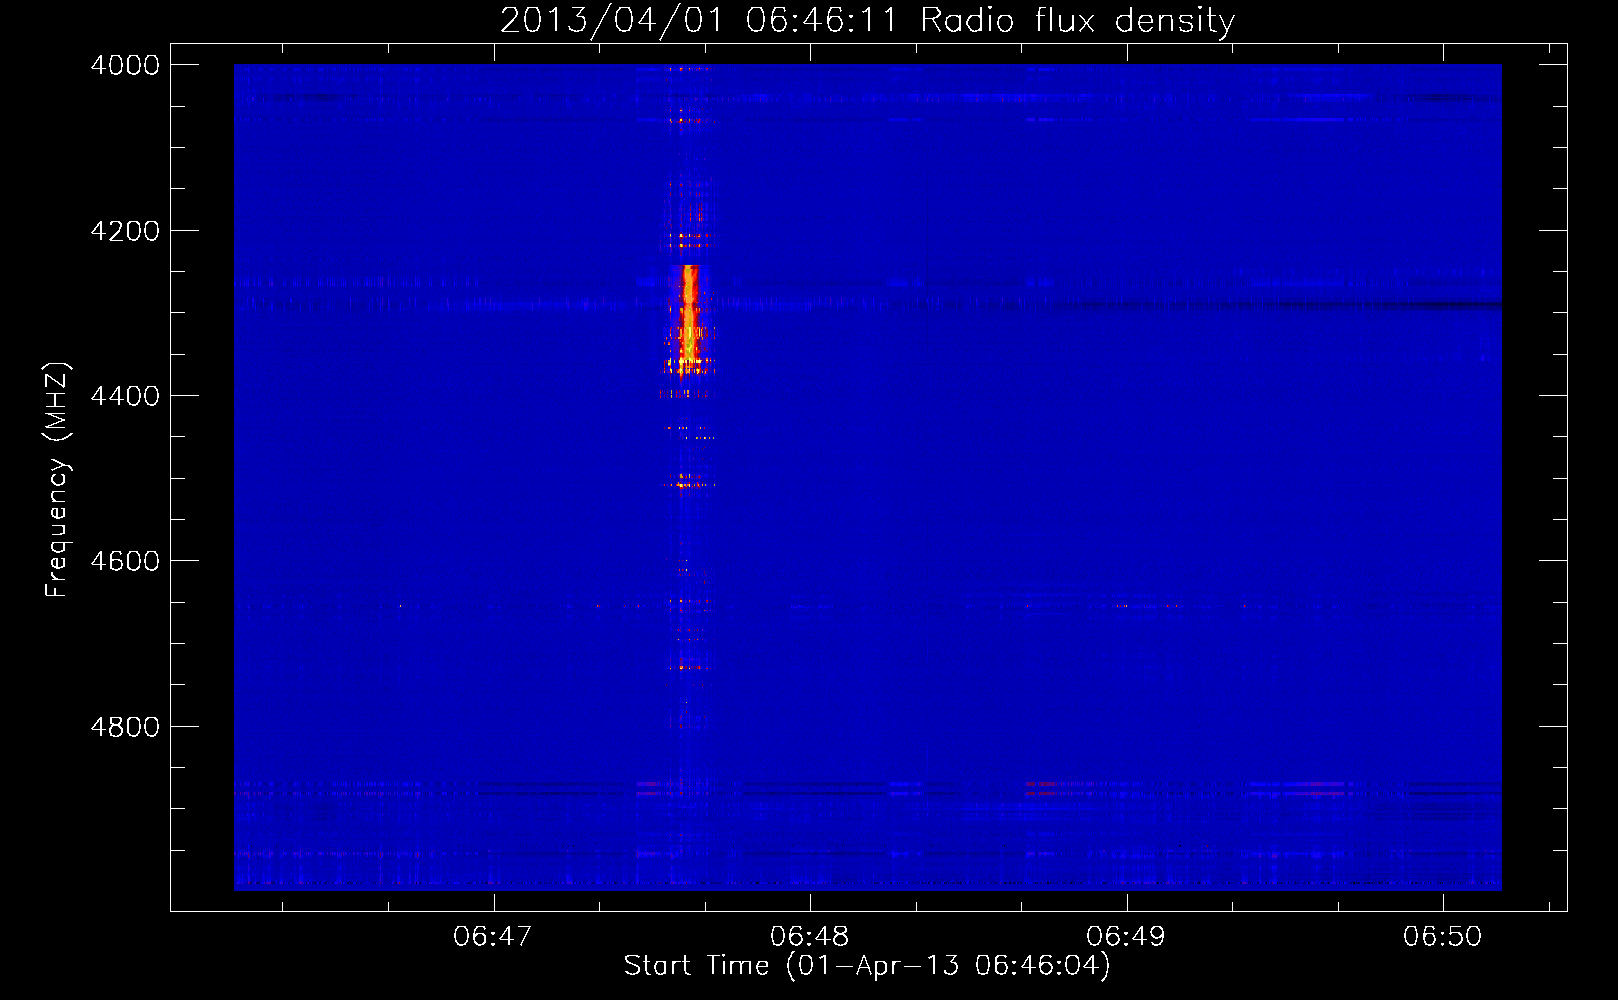This screenshot has width=1618, height=1000.
Task: Click the 4400 frequency tick label
Action: click(x=125, y=396)
